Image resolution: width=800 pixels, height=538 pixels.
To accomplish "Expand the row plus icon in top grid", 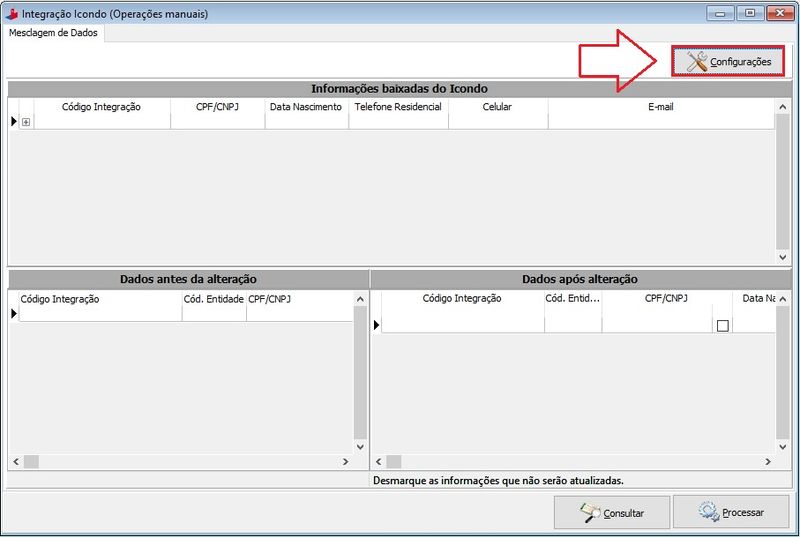I will (26, 122).
